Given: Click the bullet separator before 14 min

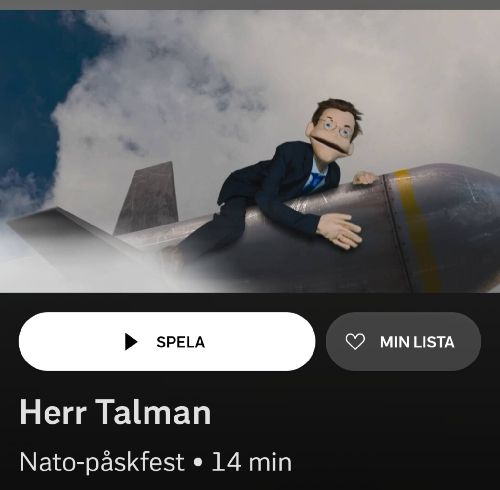Looking at the screenshot, I should 198,463.
